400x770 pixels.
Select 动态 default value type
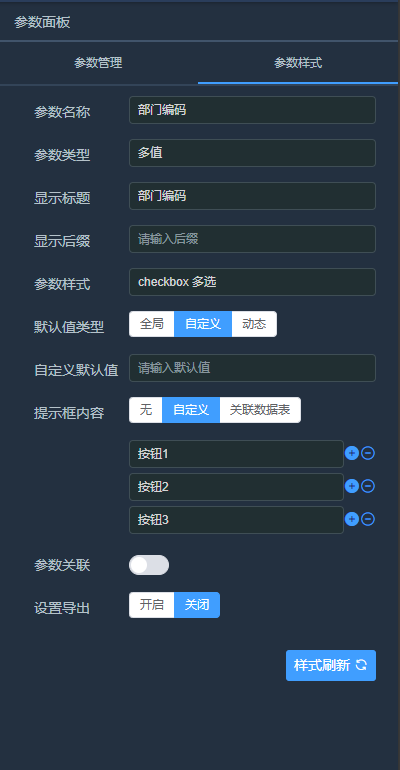pyautogui.click(x=254, y=324)
